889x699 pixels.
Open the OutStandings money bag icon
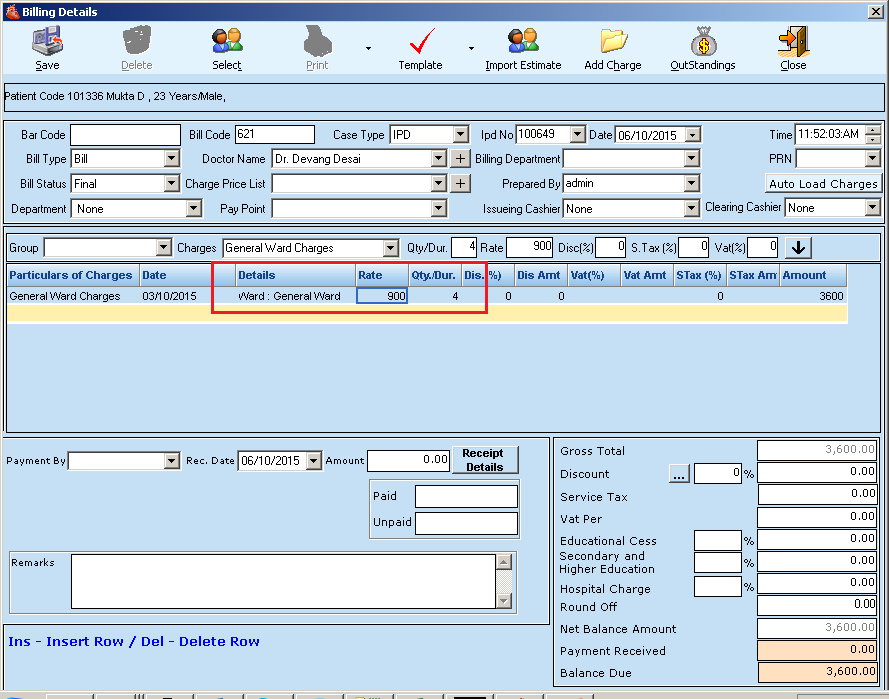pos(703,42)
